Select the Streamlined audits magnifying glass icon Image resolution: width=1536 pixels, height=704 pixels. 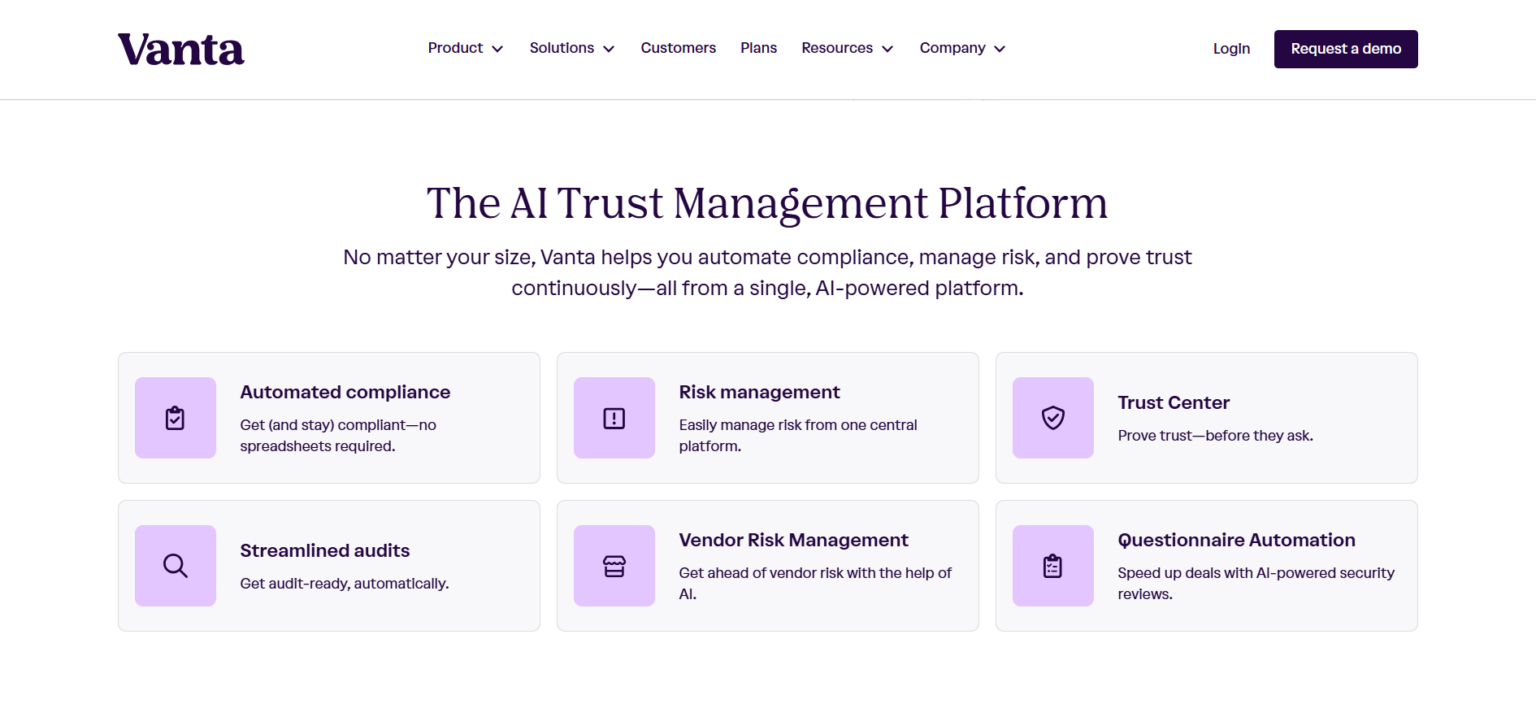[x=175, y=566]
